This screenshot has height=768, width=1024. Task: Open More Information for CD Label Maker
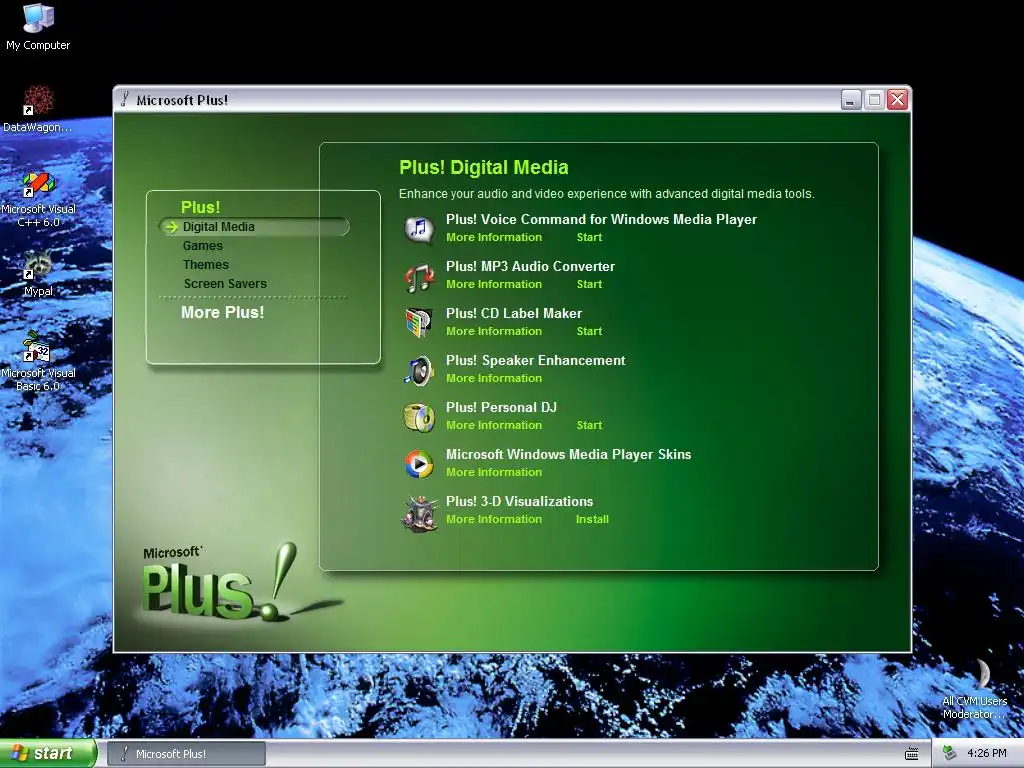[x=494, y=331]
